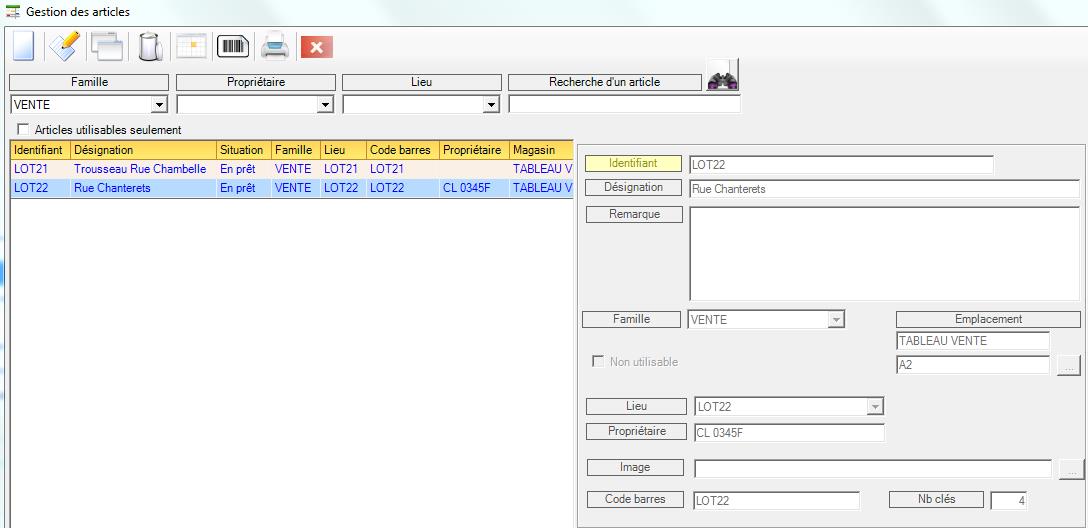Click the A2 emplacement field
The image size is (1088, 528).
[x=973, y=365]
